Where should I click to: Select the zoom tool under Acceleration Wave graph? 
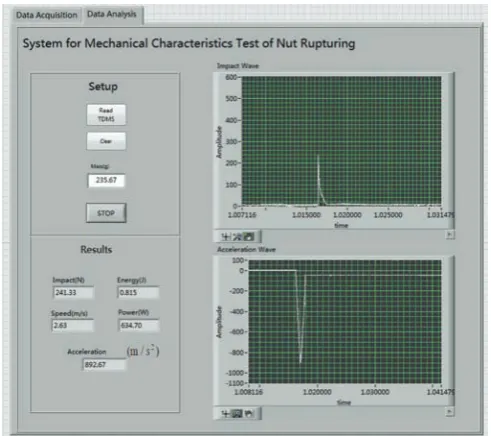pos(237,414)
